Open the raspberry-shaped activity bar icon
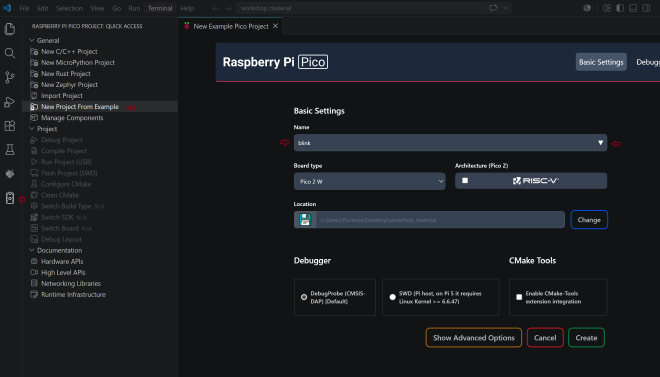This screenshot has width=660, height=377. [x=10, y=173]
